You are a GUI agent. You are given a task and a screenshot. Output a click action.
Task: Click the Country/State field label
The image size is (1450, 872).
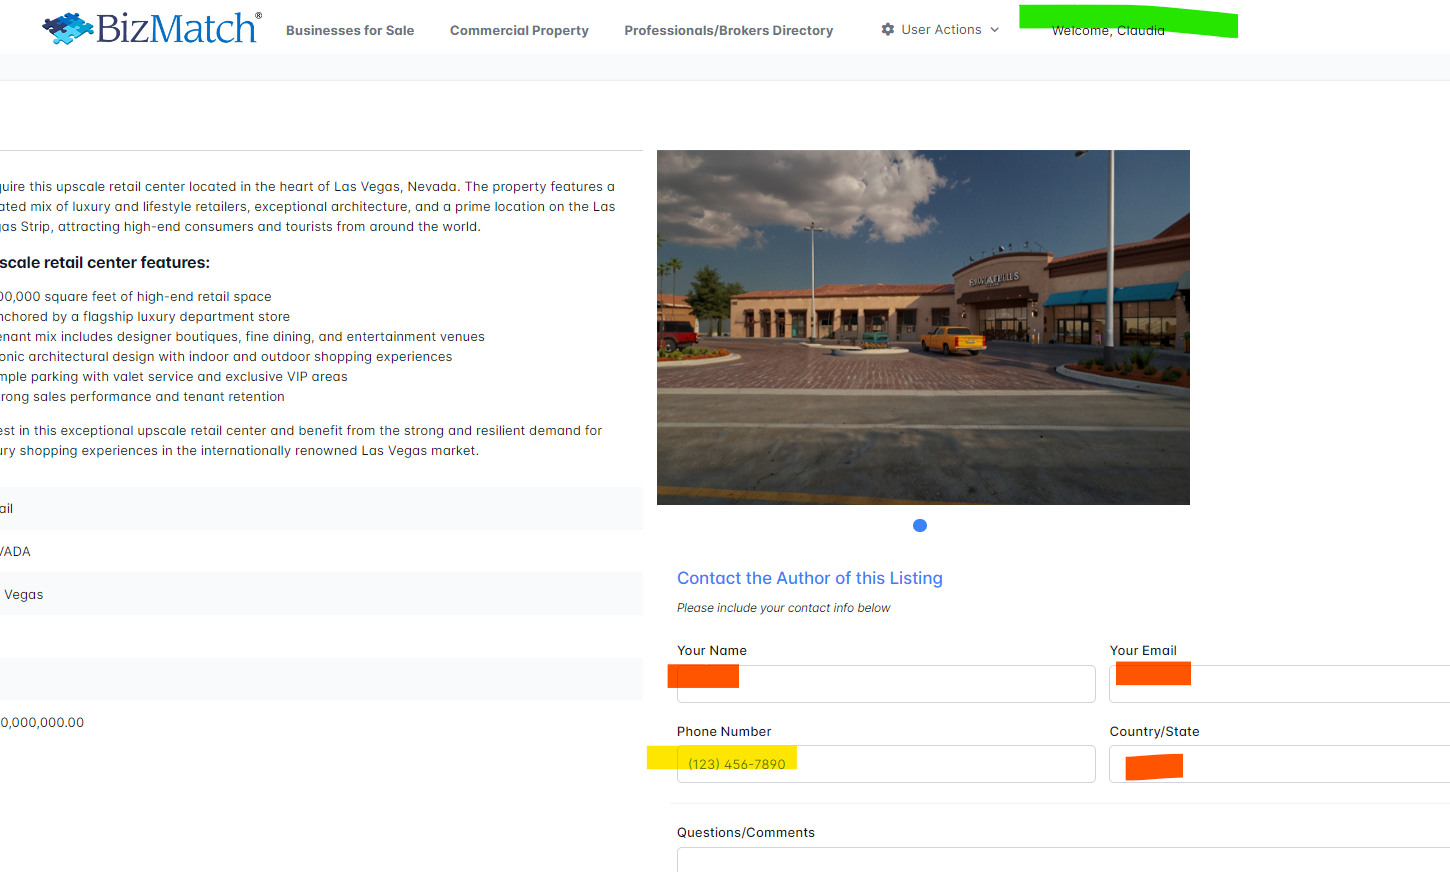pyautogui.click(x=1154, y=732)
